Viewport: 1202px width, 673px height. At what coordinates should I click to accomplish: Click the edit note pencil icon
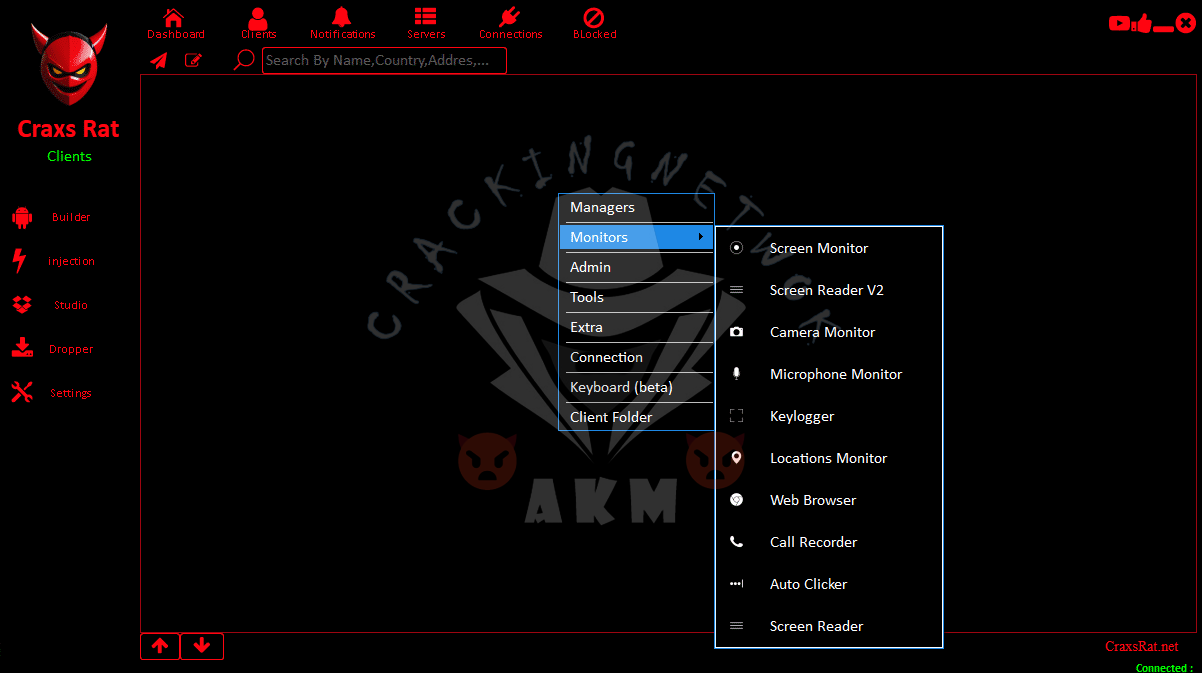point(193,60)
